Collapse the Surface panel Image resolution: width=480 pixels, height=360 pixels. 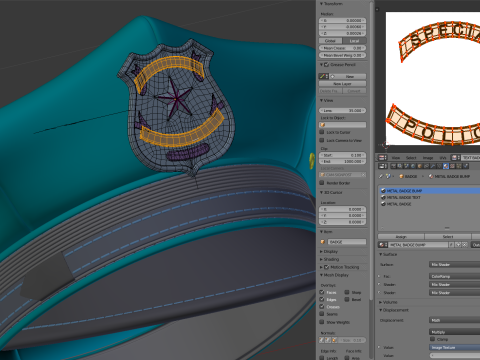tap(381, 254)
